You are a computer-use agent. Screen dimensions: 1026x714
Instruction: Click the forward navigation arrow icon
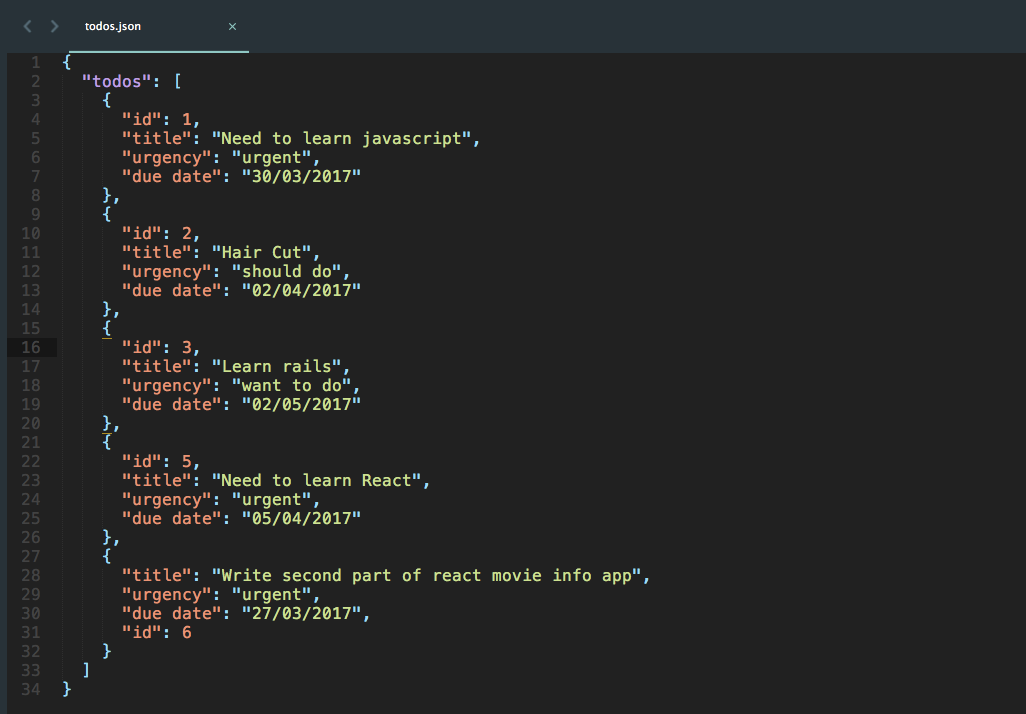point(54,26)
